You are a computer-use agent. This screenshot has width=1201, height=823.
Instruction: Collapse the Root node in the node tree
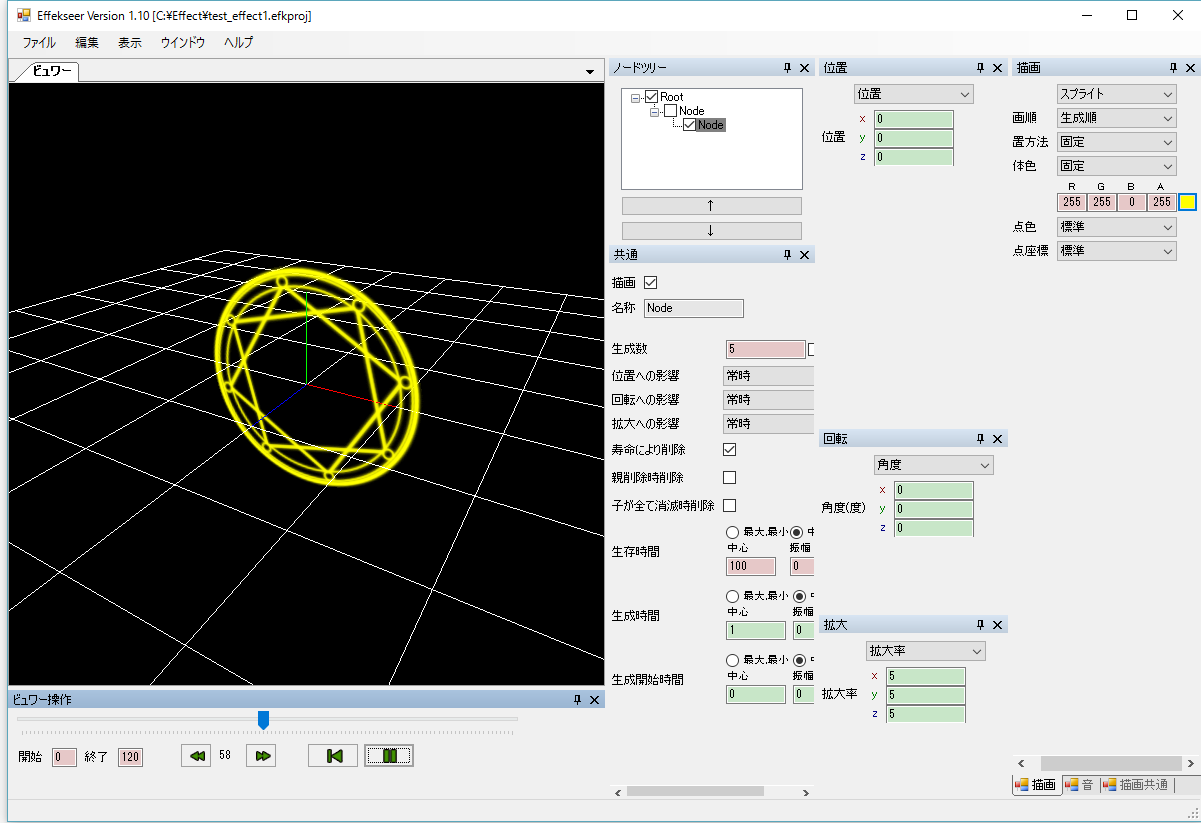click(x=637, y=96)
